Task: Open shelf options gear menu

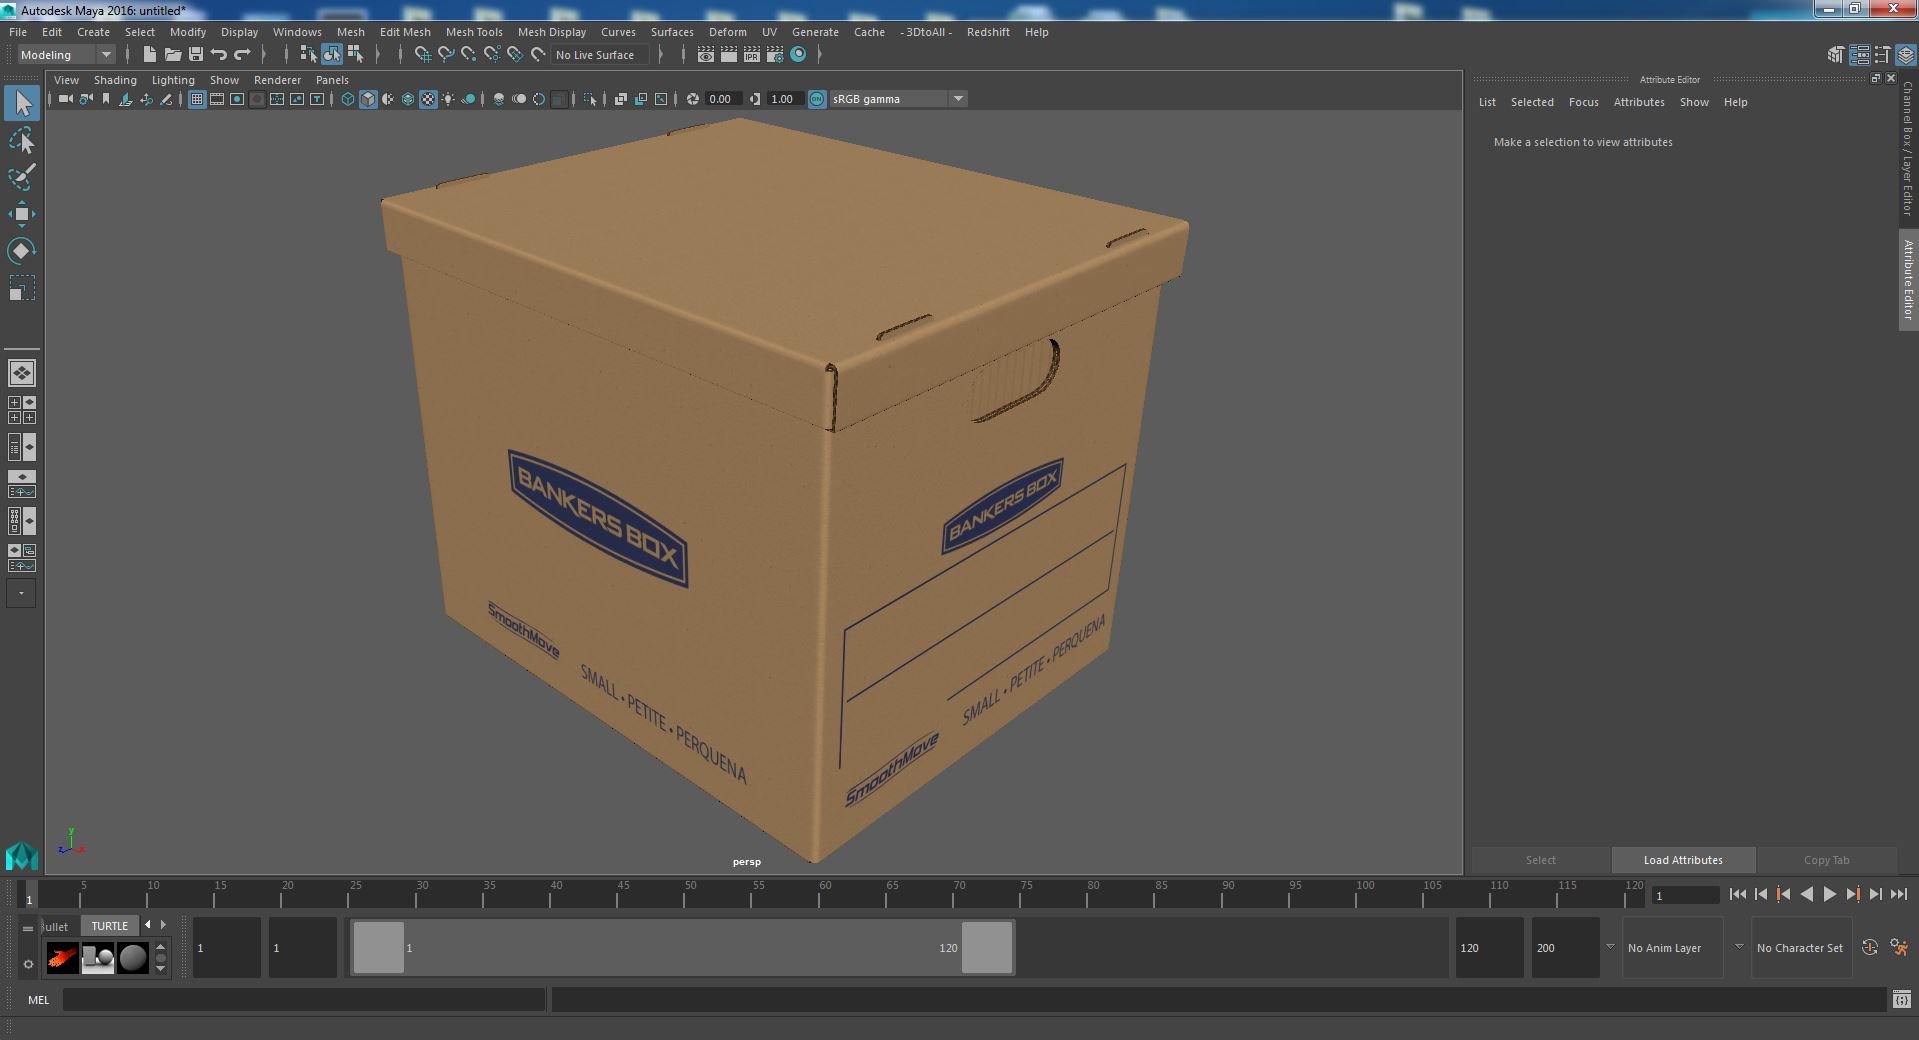Action: (28, 964)
